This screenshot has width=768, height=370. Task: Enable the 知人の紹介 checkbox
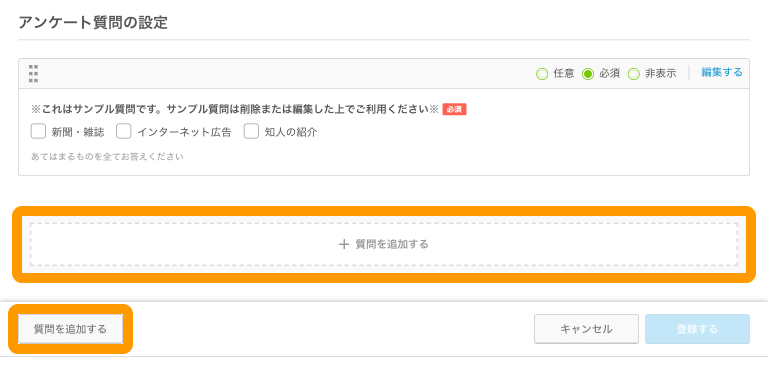[251, 131]
